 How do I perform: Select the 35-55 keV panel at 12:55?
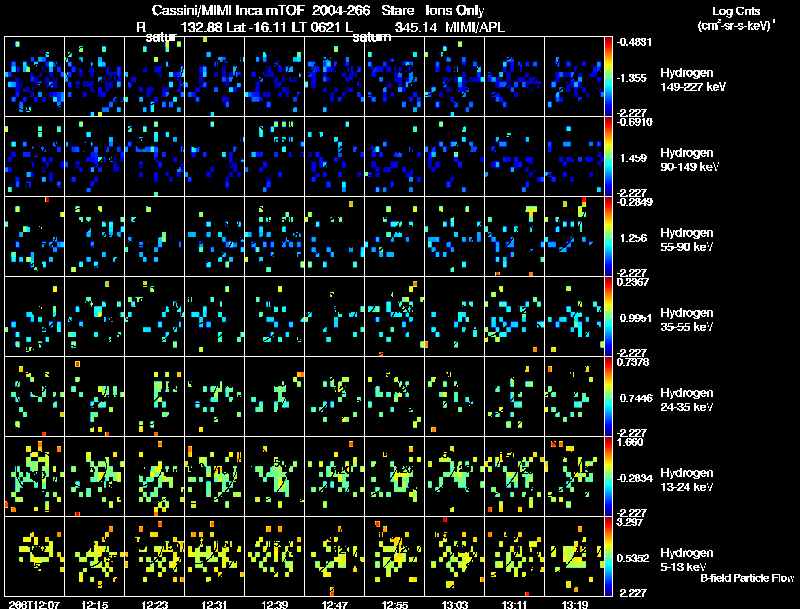[394, 317]
